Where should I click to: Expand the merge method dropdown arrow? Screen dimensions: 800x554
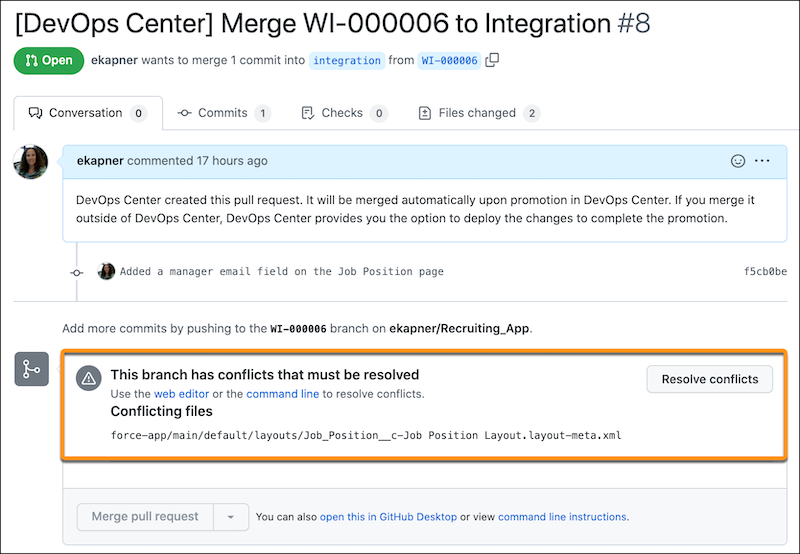pyautogui.click(x=231, y=517)
